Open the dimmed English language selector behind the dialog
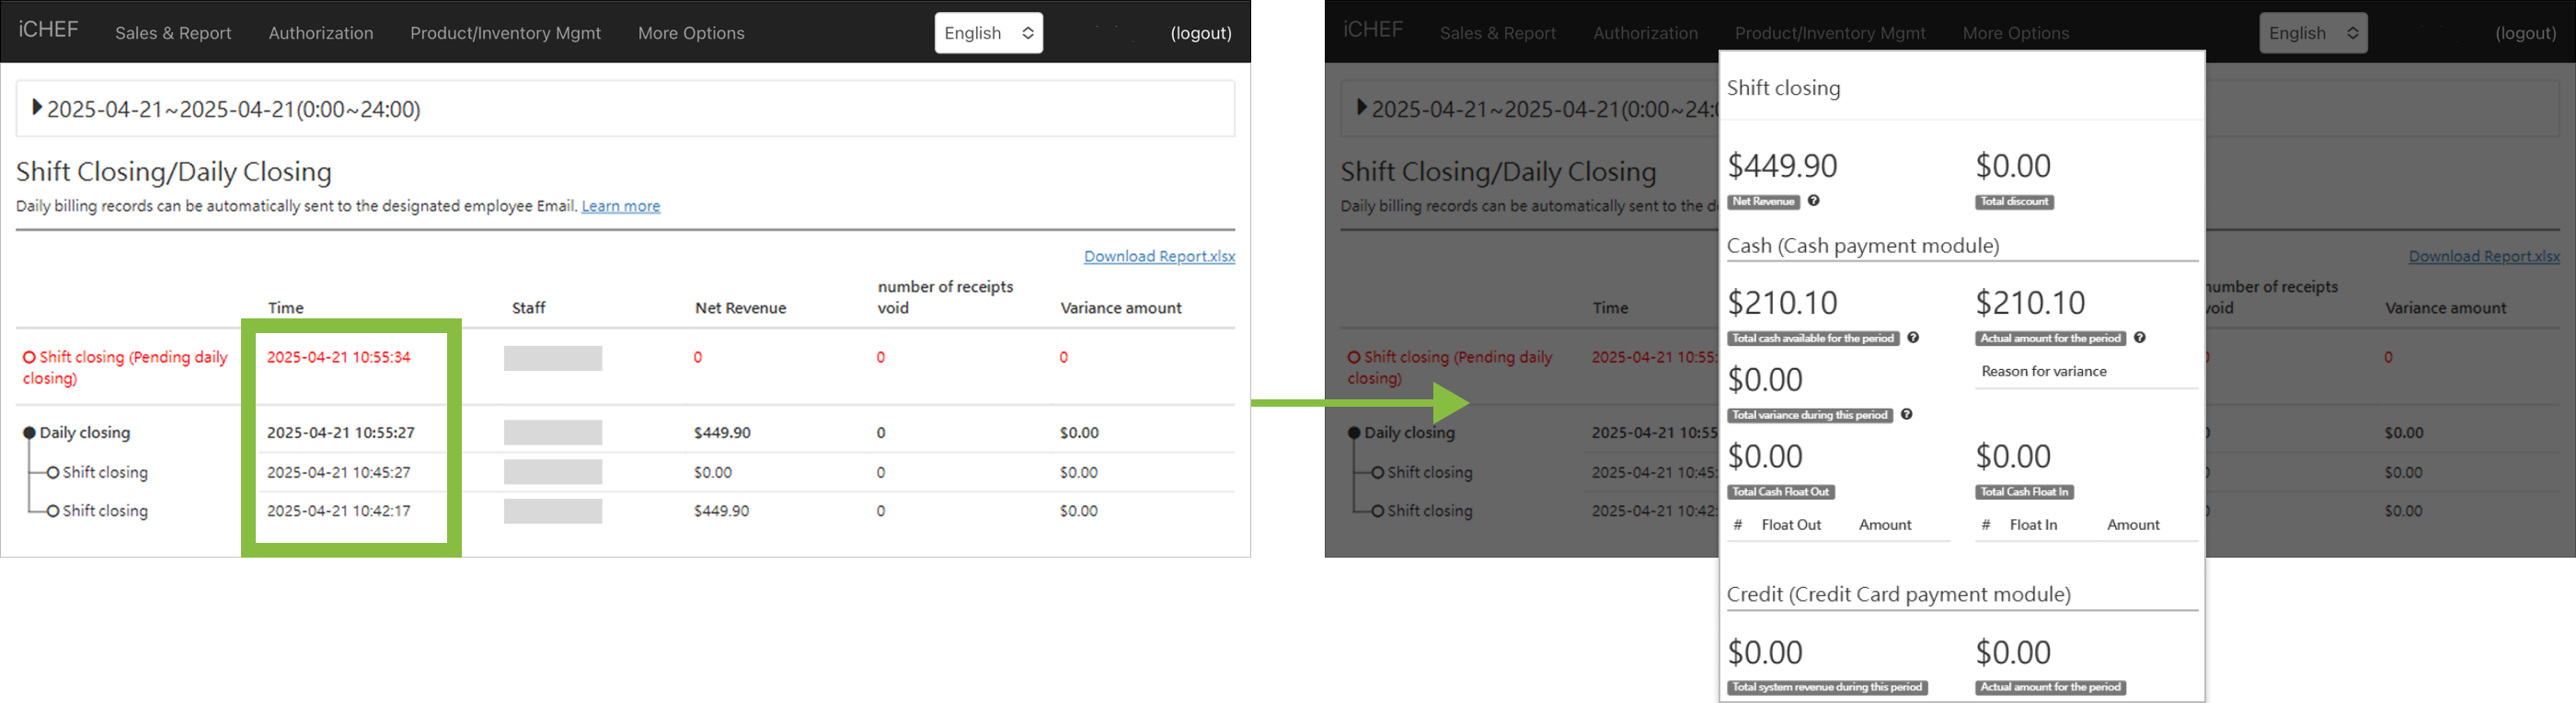This screenshot has height=703, width=2576. tap(2312, 33)
